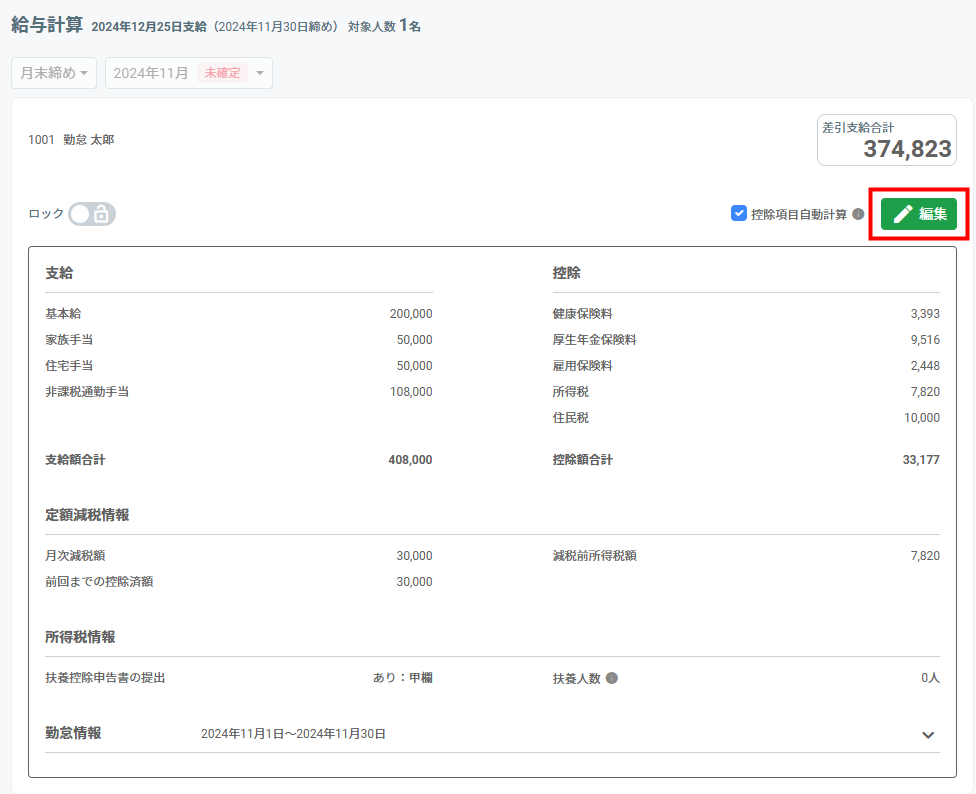Uncheck the 控除項目自動計算 checkbox
Image resolution: width=976 pixels, height=794 pixels.
738,213
